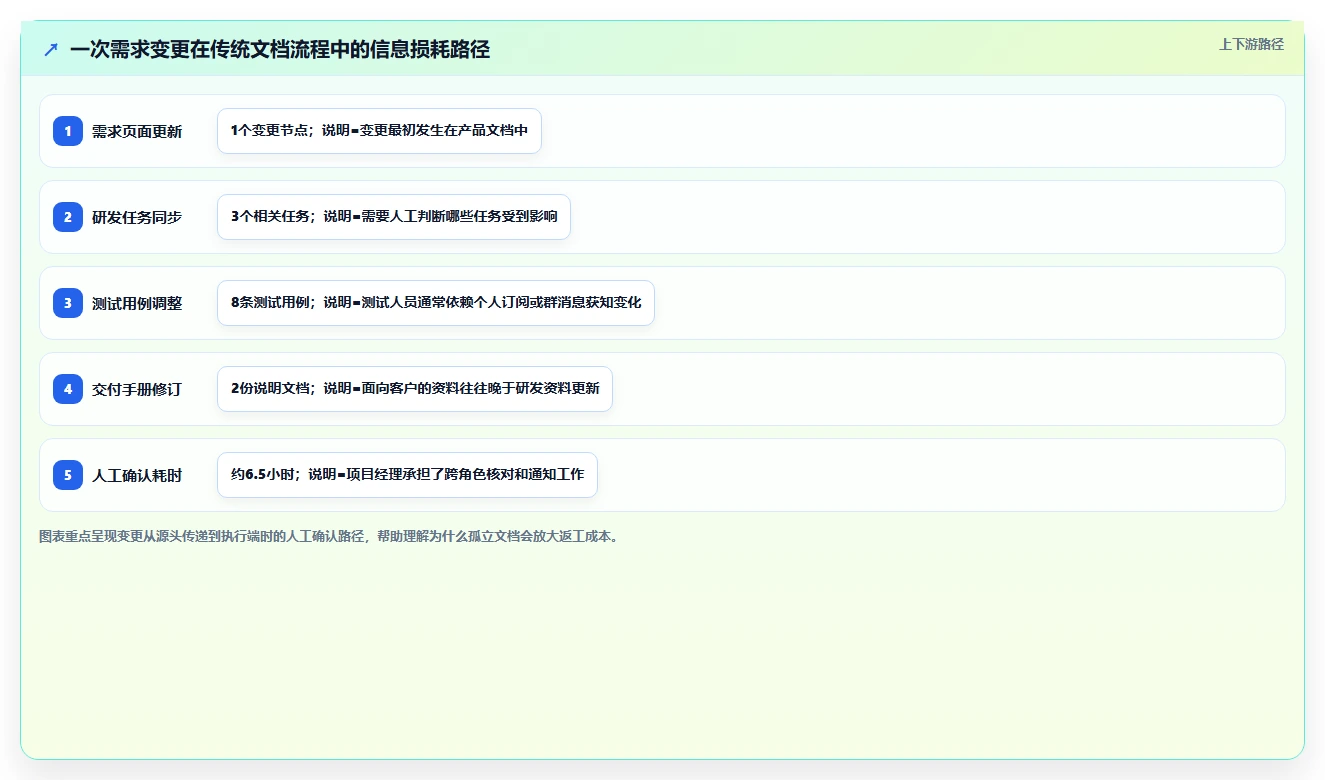Click the 2份说明文档 description box

pyautogui.click(x=415, y=389)
